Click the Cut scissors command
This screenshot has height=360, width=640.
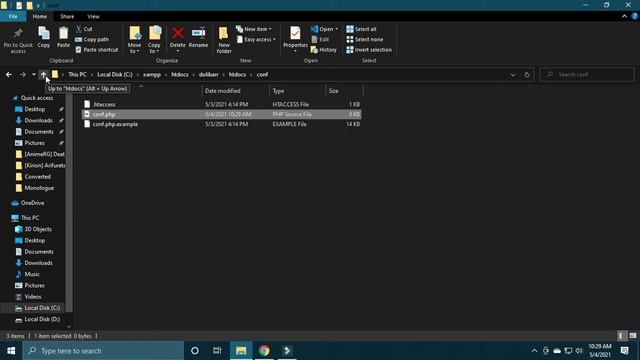[84, 29]
